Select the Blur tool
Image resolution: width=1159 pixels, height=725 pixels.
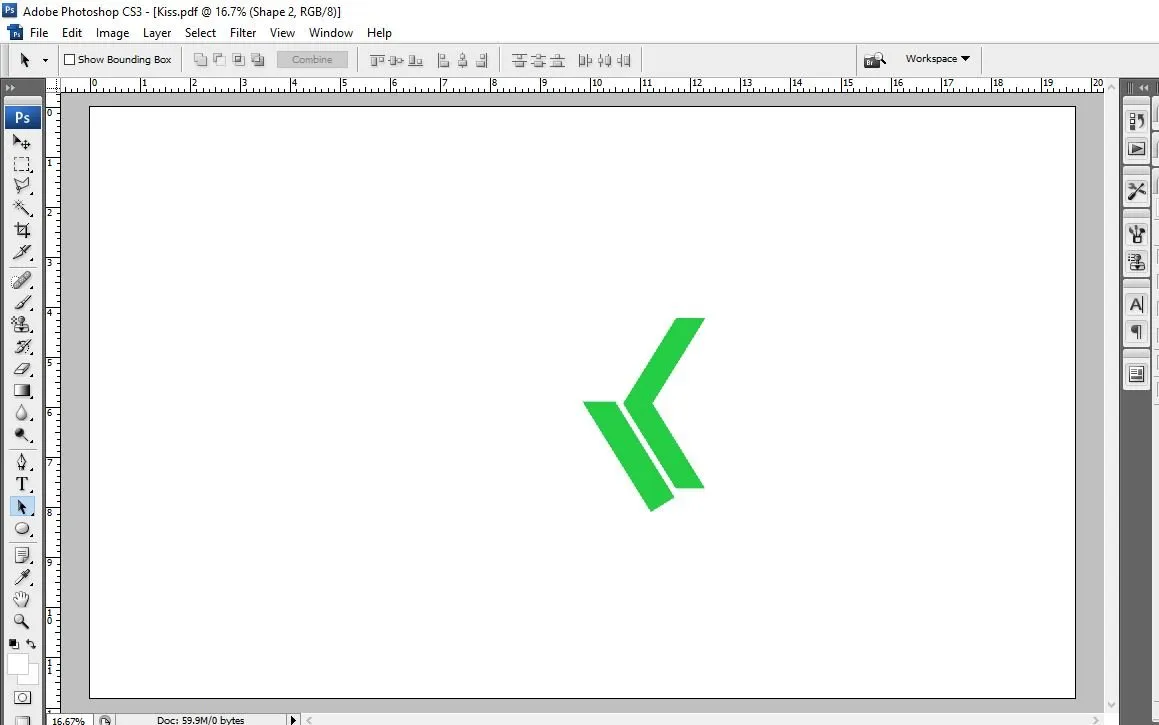(21, 413)
